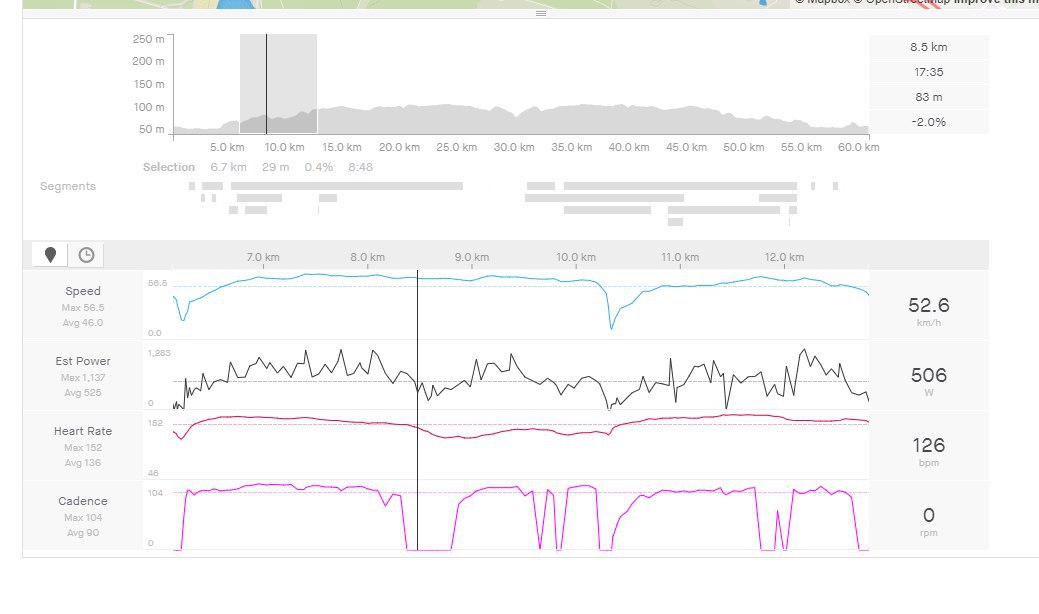
Task: Click the Segments label
Action: pos(68,186)
